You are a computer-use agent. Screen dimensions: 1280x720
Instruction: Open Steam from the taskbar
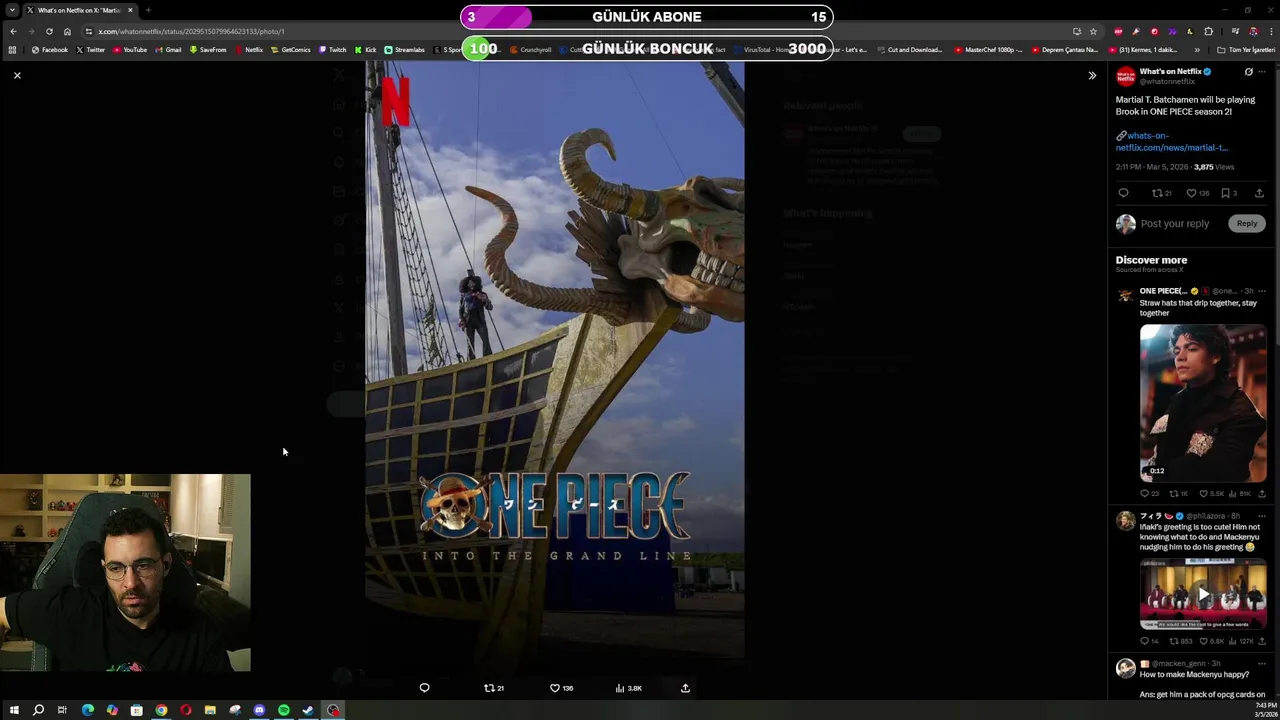tap(308, 710)
